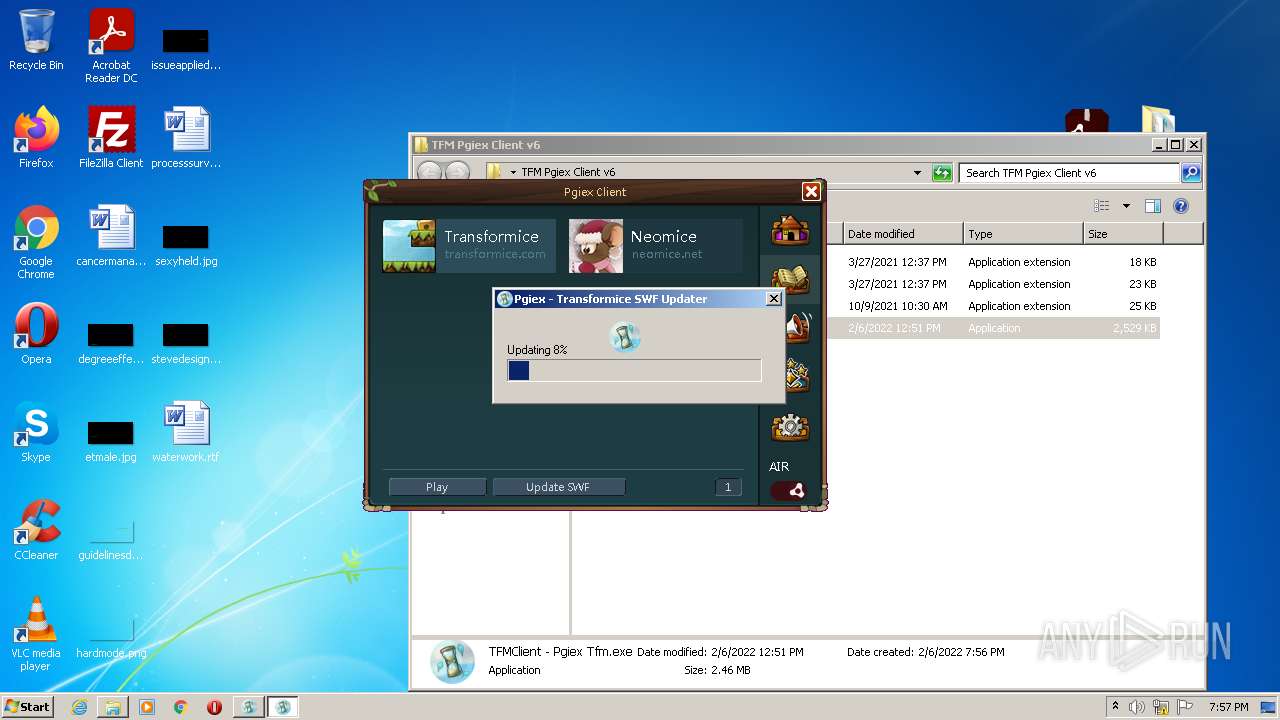The width and height of the screenshot is (1280, 720).
Task: Click the number 1 box in Pgiex Client
Action: [x=728, y=487]
